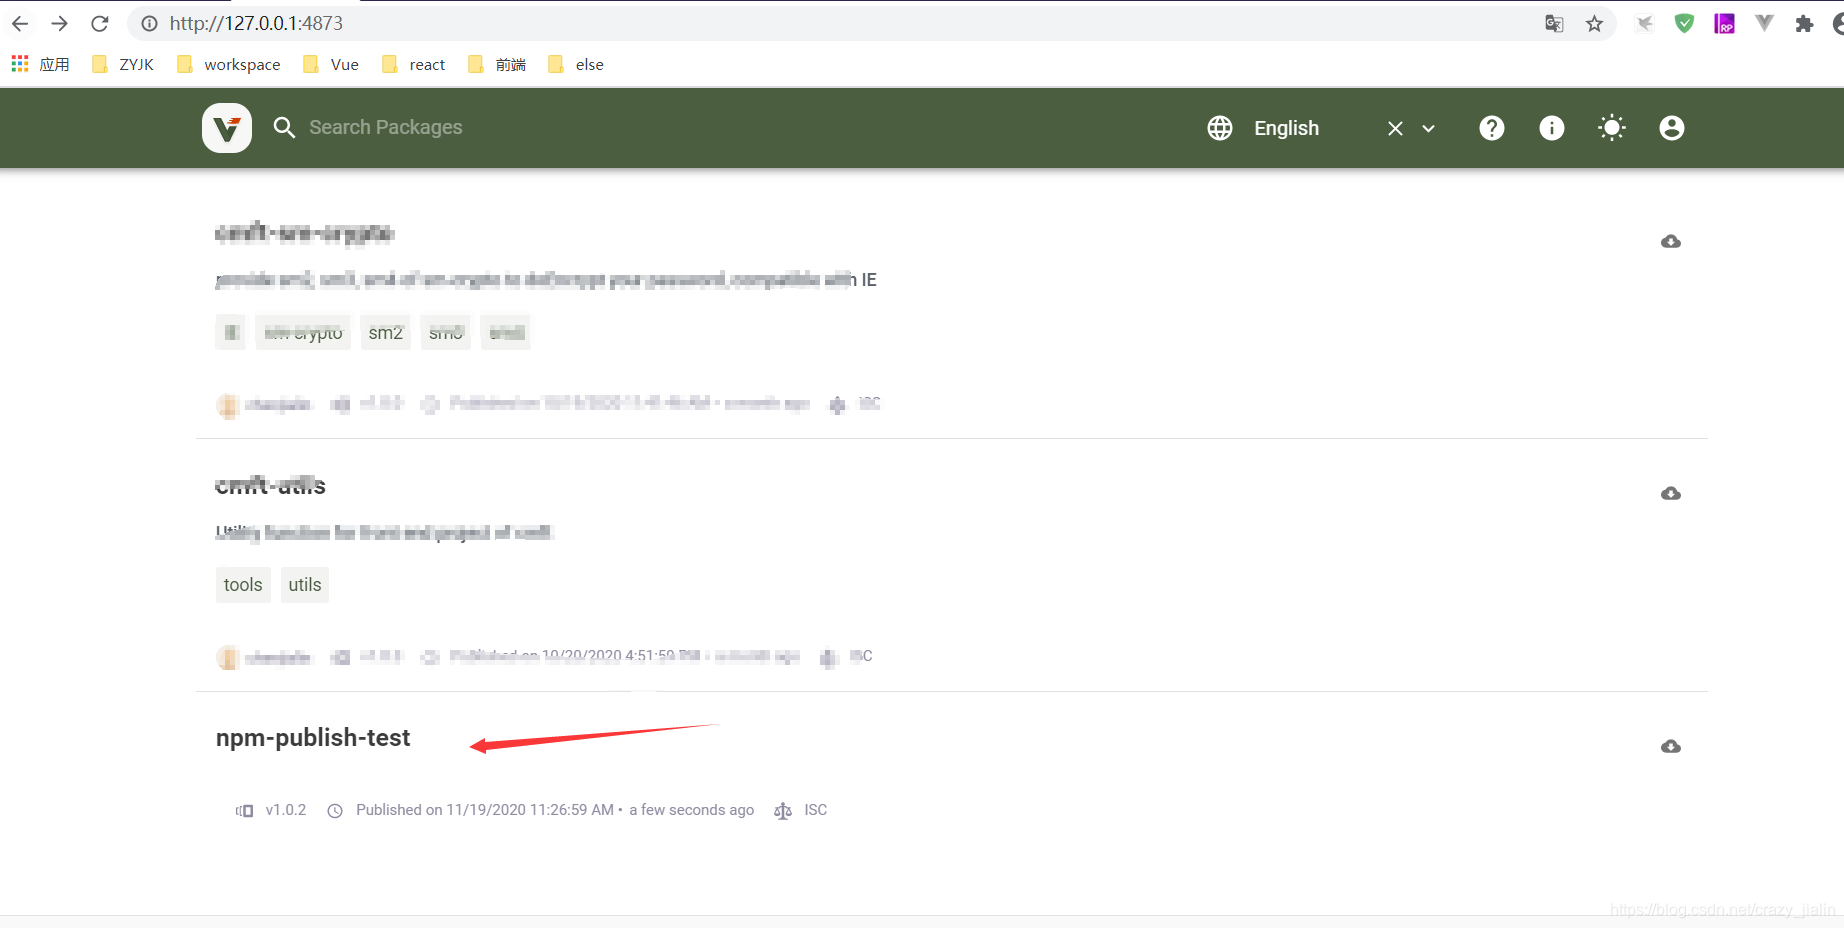
Task: Open the react bookmark folder
Action: [x=414, y=64]
